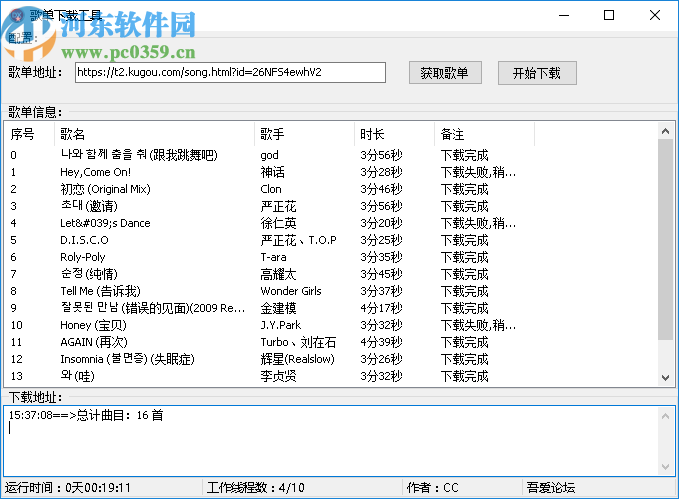Close the 歌单下载工具 window
The width and height of the screenshot is (679, 499).
655,16
